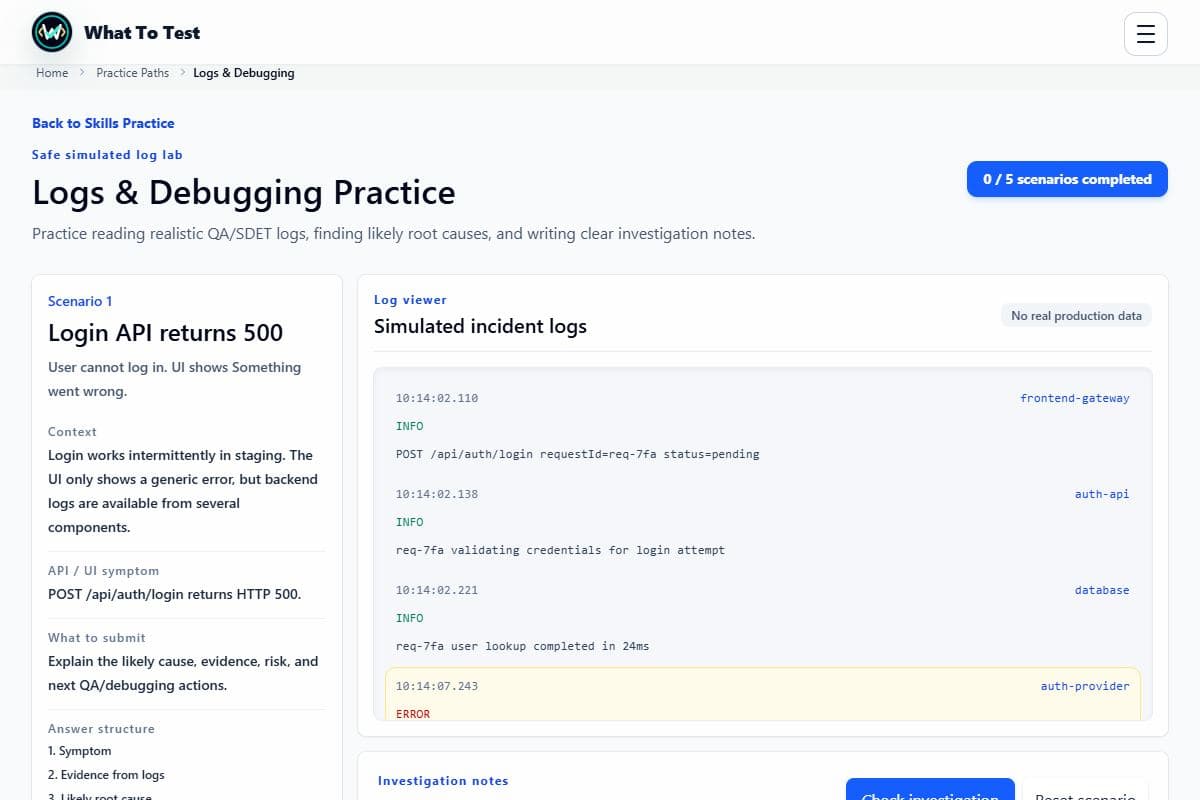1200x800 pixels.
Task: Click the validating credentials log message
Action: (560, 550)
